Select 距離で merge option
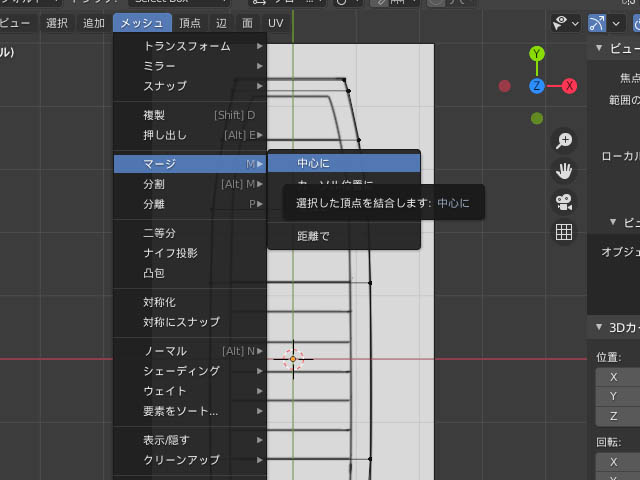Screen dimensions: 640x480 tap(344, 236)
